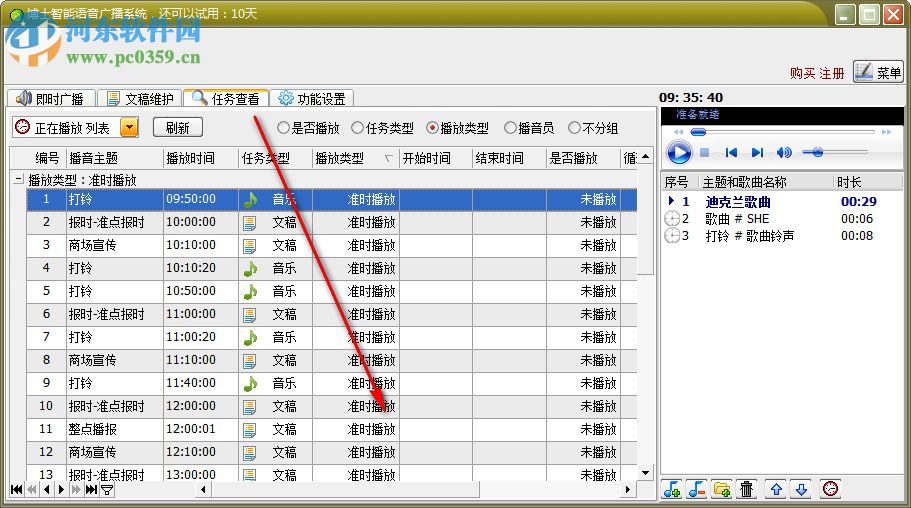The image size is (911, 508).
Task: Click the horizontal scrollbar left arrow
Action: 203,489
